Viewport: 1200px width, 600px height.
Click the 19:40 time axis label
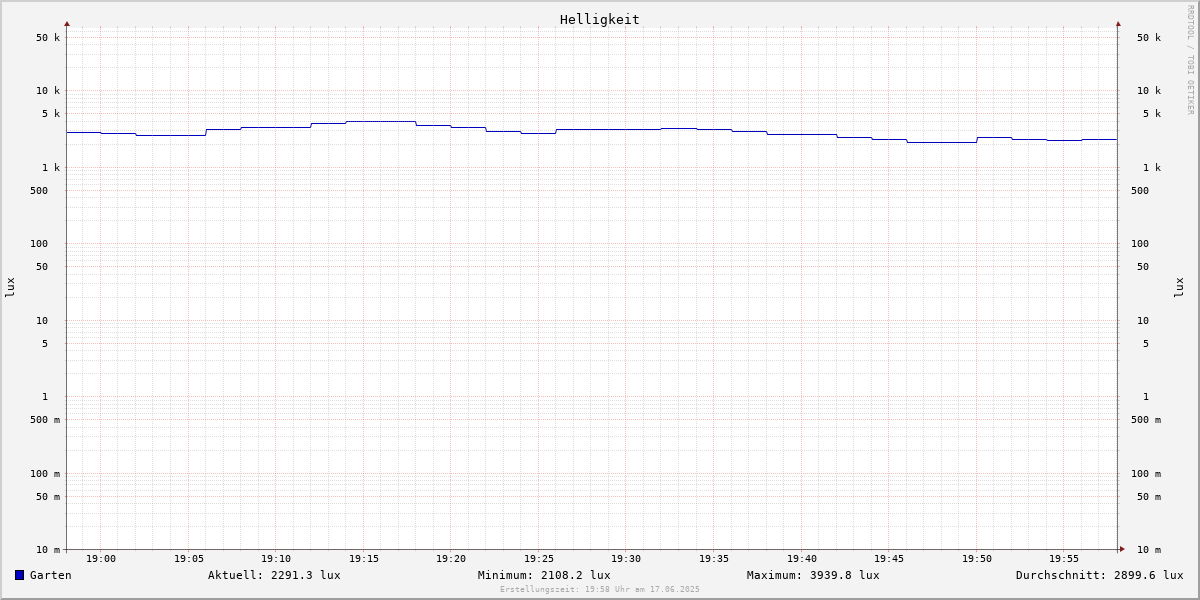pos(802,559)
